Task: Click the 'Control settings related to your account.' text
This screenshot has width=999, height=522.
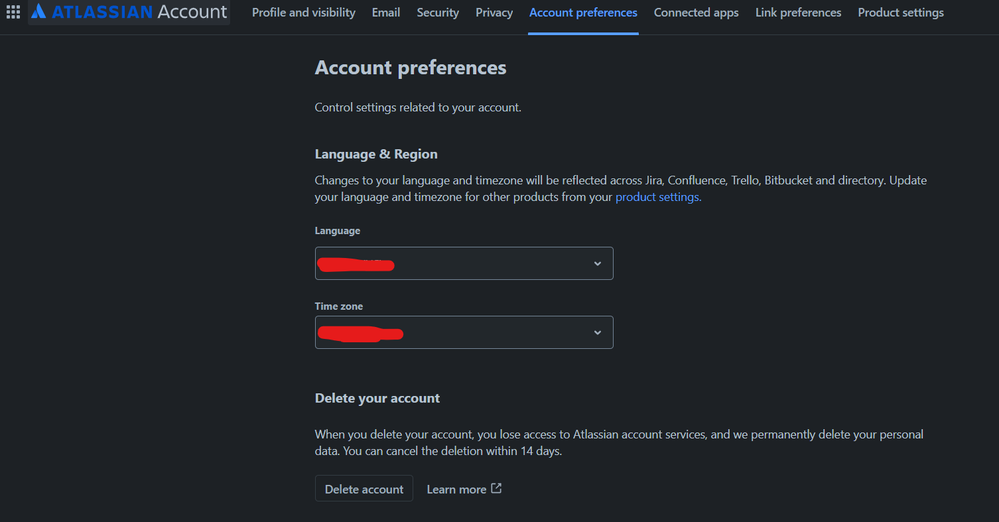Action: point(418,108)
